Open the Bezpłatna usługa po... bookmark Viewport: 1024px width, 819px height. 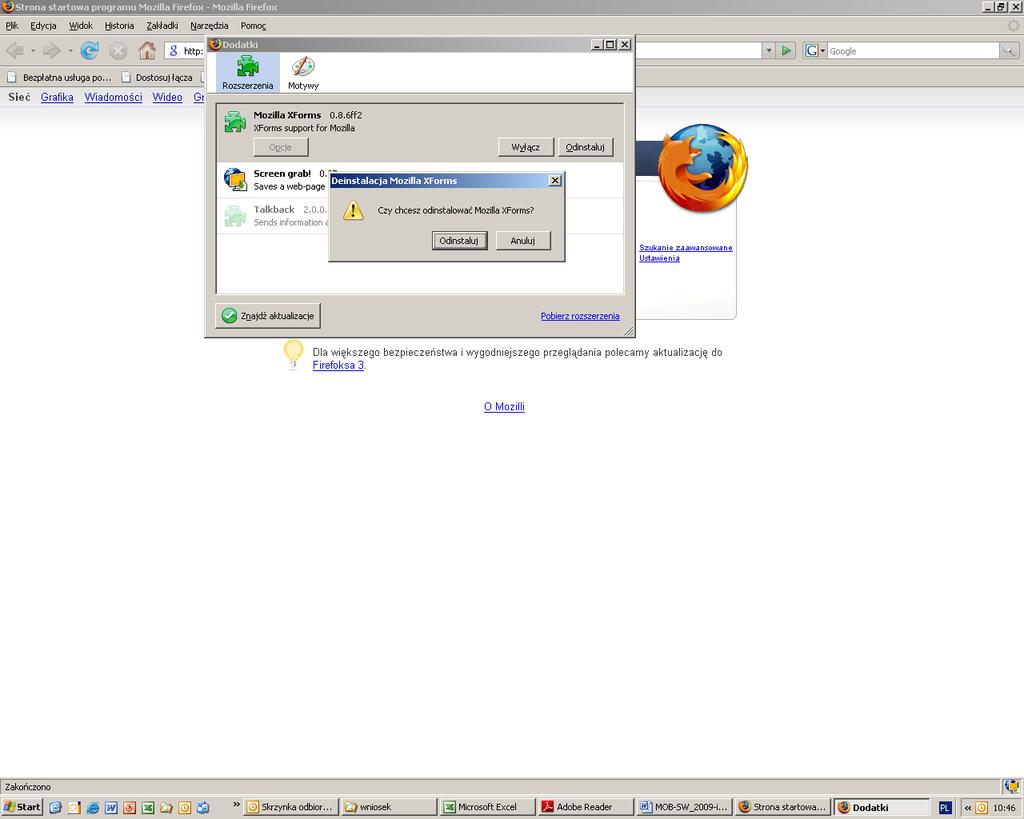(59, 77)
